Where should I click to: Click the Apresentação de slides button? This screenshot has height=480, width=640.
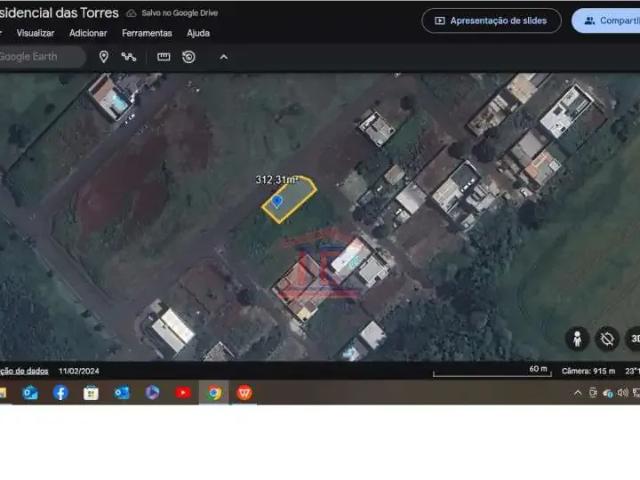pos(491,20)
